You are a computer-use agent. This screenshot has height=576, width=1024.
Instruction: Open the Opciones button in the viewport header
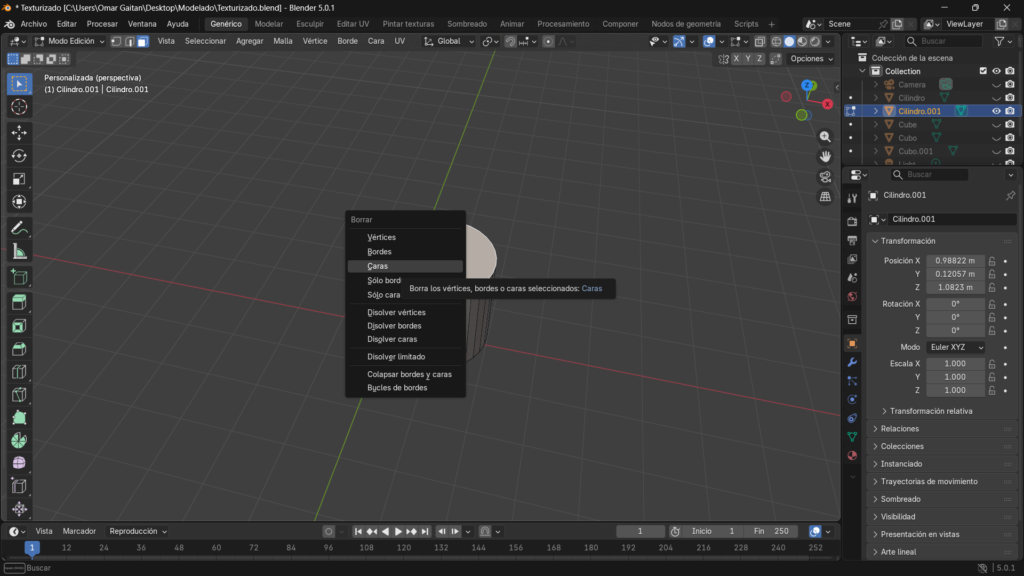tap(810, 59)
